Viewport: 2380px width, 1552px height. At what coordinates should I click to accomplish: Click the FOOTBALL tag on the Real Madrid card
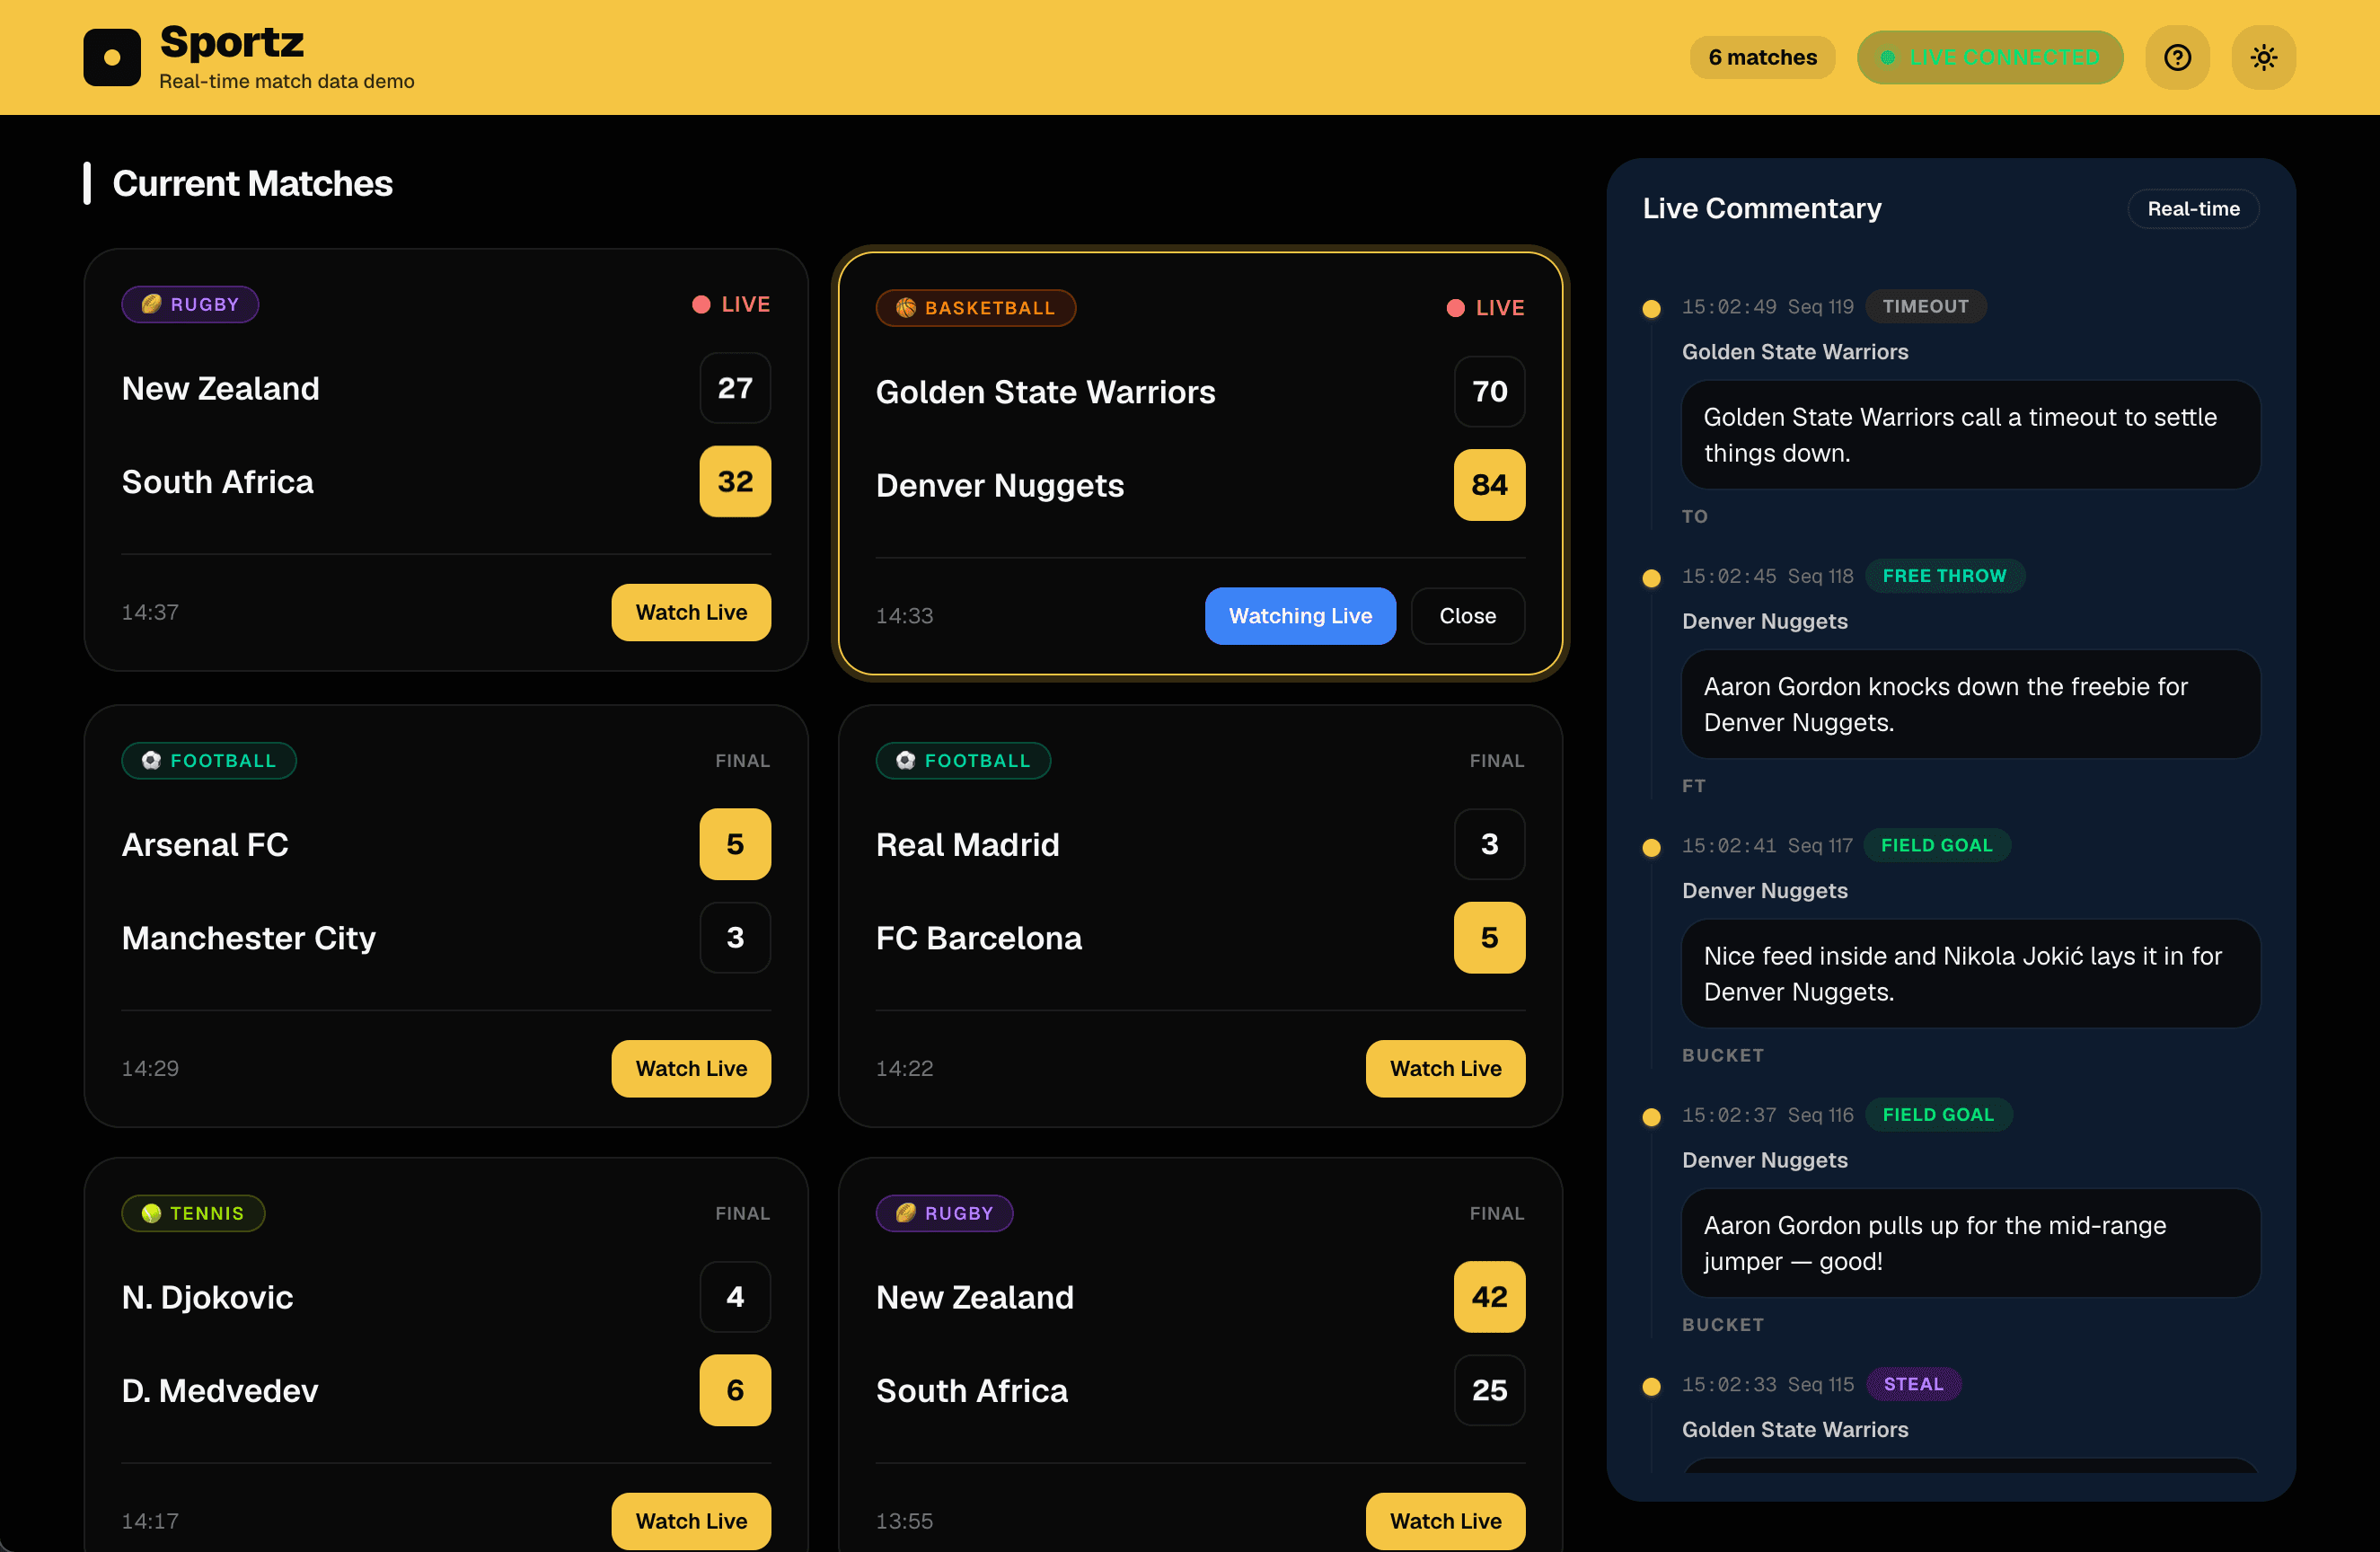(963, 760)
